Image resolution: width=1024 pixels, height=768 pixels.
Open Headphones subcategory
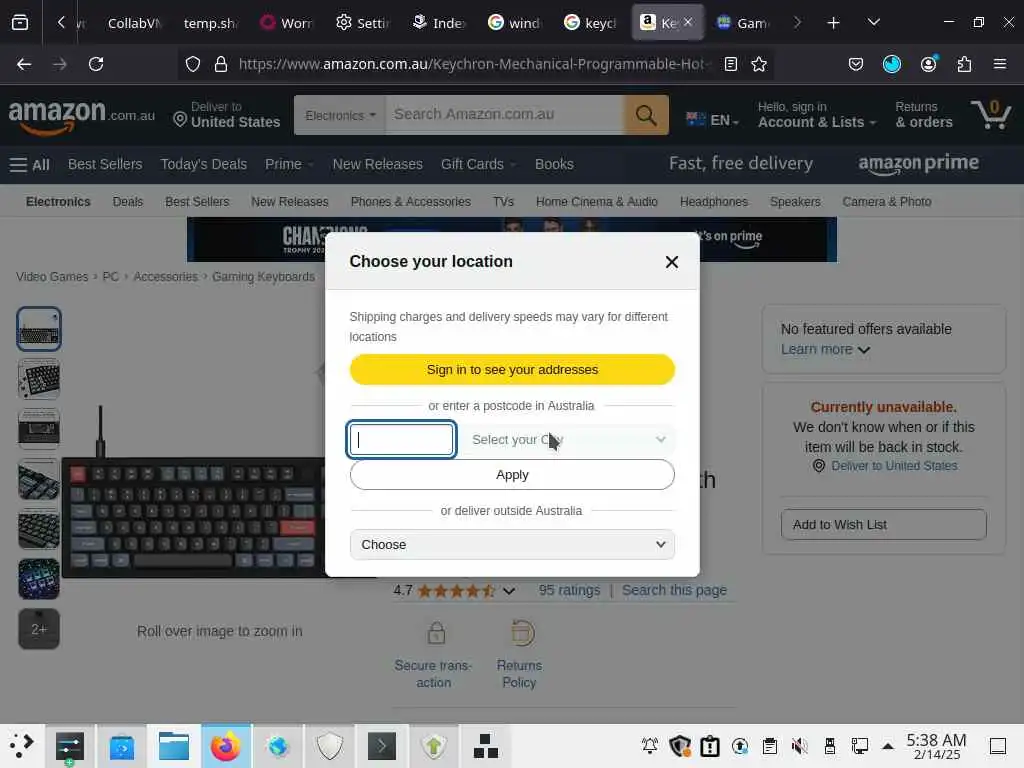point(714,202)
